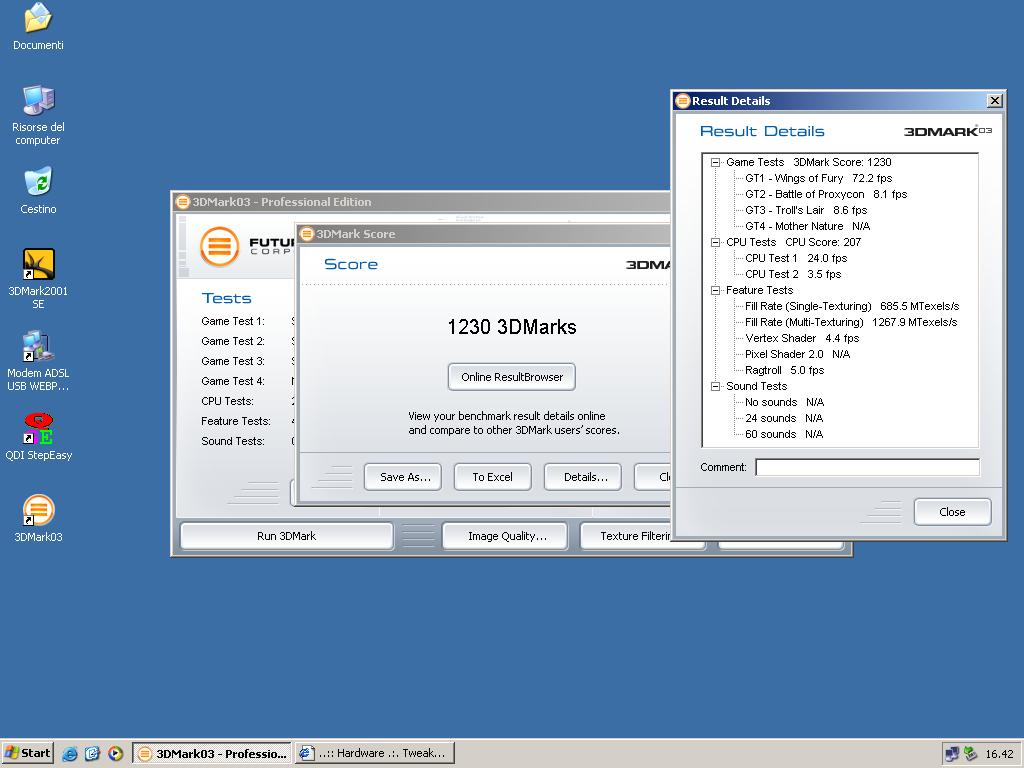1024x768 pixels.
Task: Collapse the CPU Tests tree node
Action: coord(716,242)
